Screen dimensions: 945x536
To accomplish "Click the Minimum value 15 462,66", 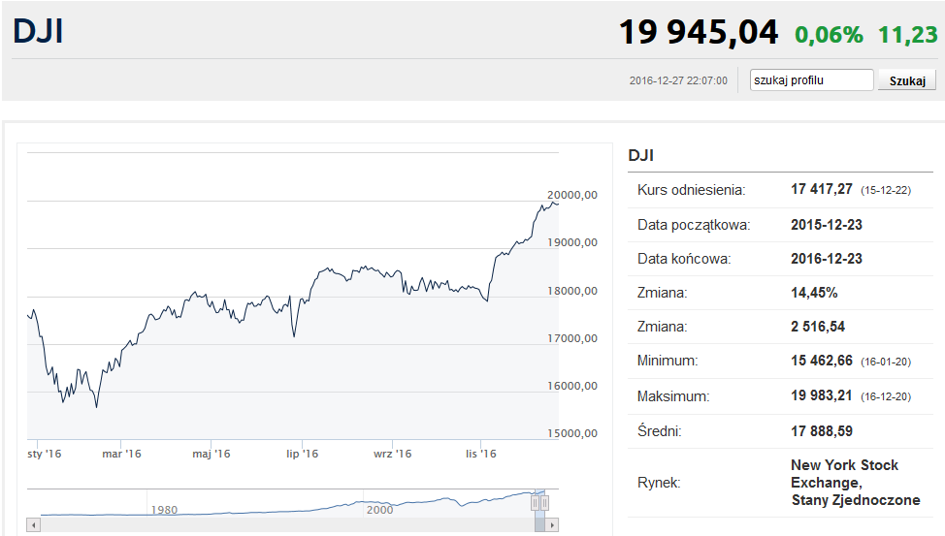I will (x=821, y=361).
